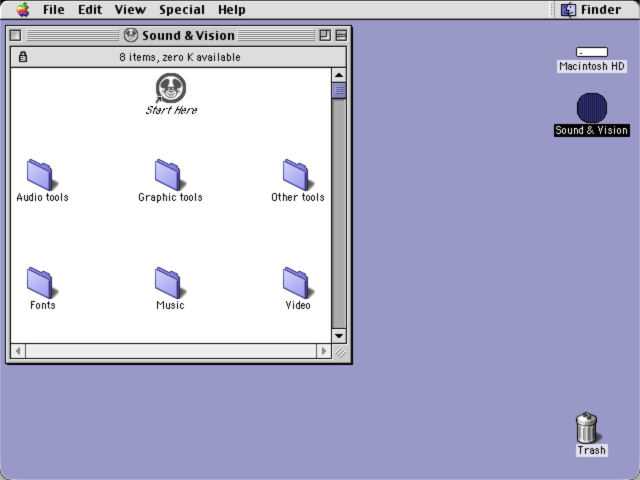Select the Macintosh HD disk icon
Image resolution: width=640 pixels, height=480 pixels.
click(x=592, y=52)
